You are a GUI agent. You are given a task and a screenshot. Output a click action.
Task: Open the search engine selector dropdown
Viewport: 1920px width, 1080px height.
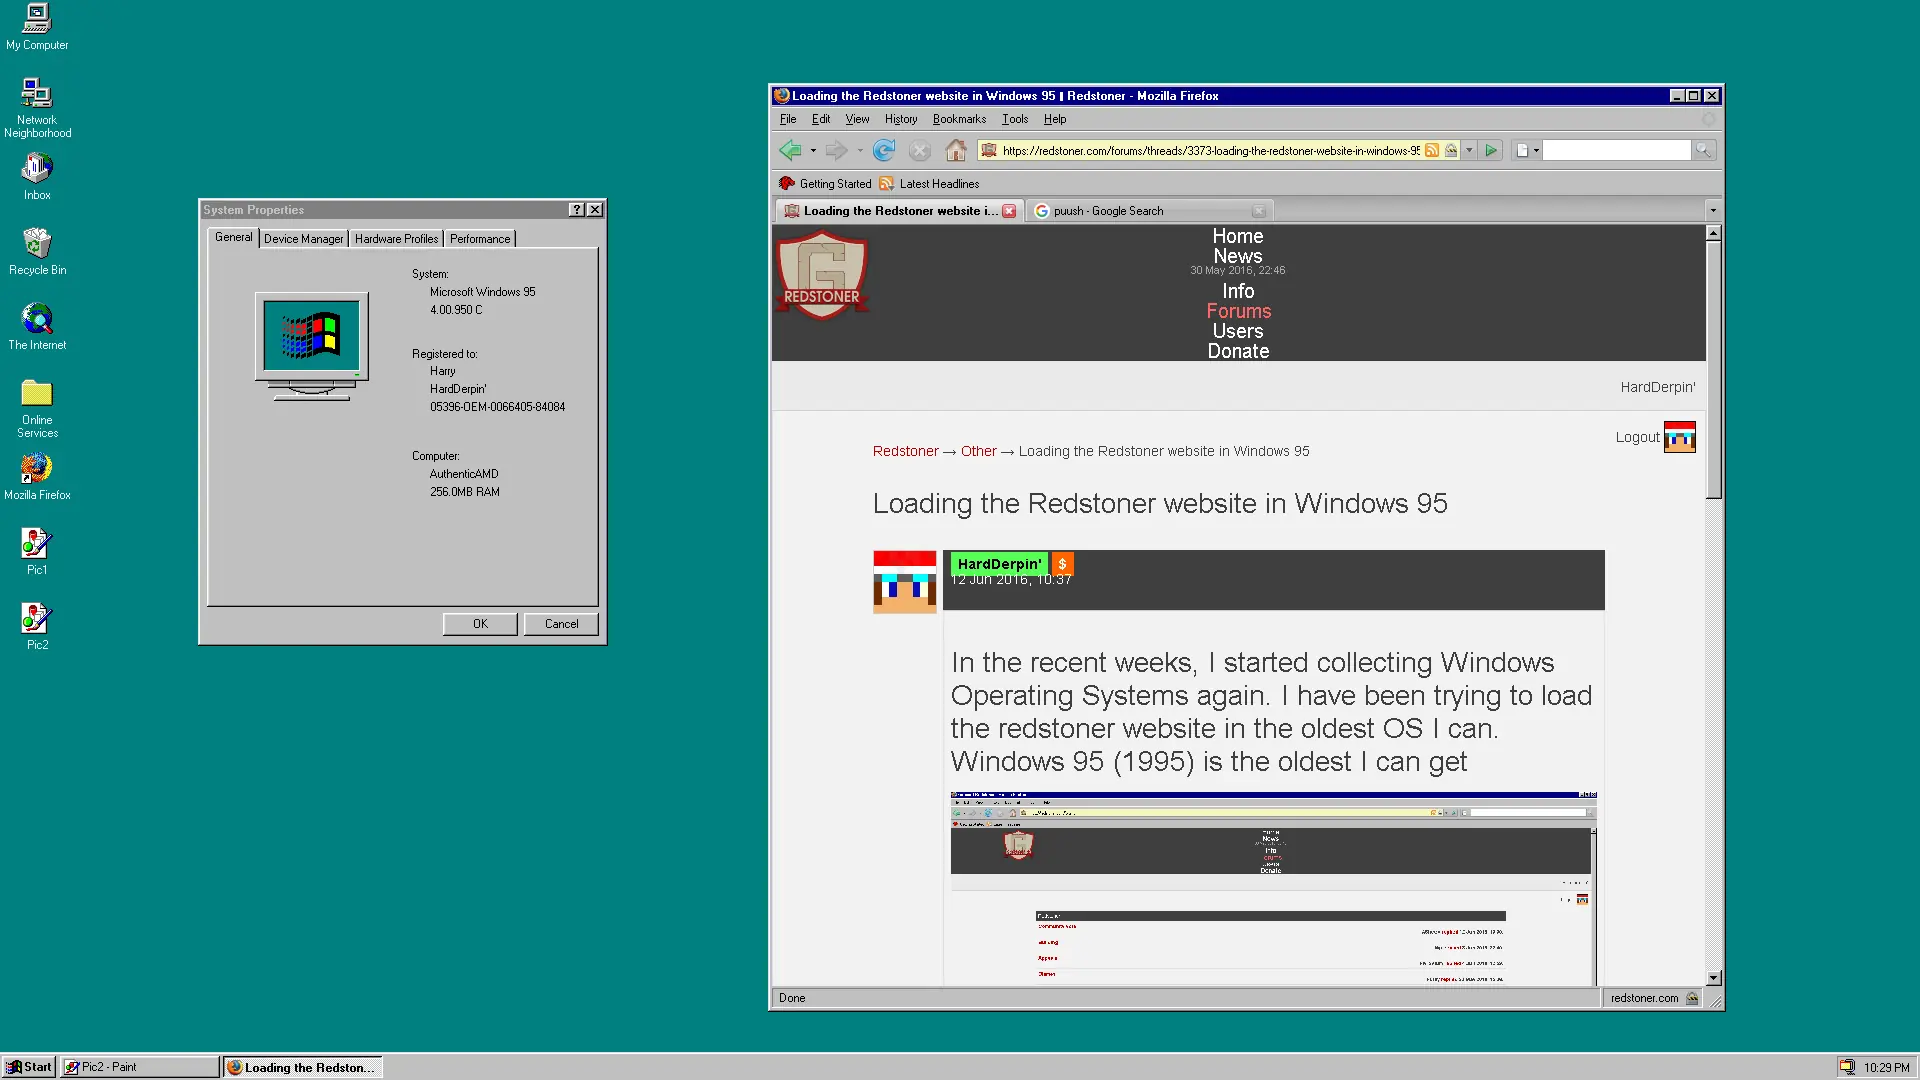coord(1526,150)
